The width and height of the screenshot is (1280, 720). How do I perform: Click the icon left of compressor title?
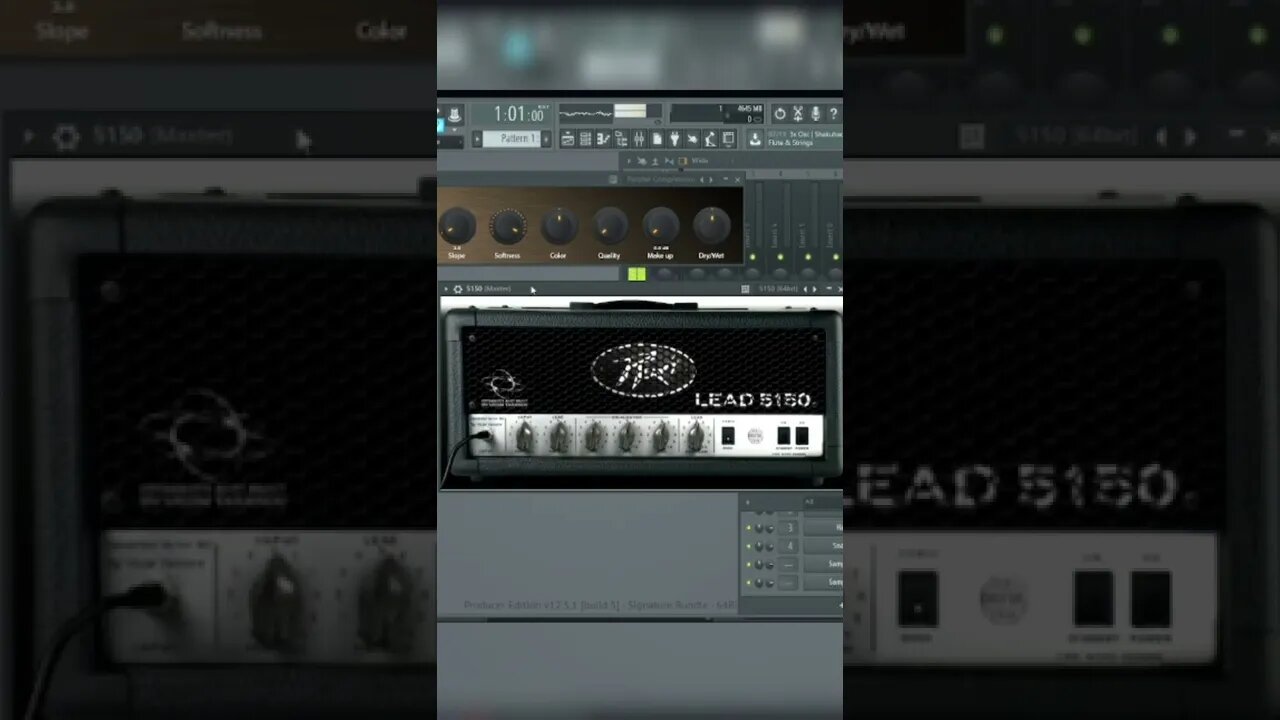point(612,179)
